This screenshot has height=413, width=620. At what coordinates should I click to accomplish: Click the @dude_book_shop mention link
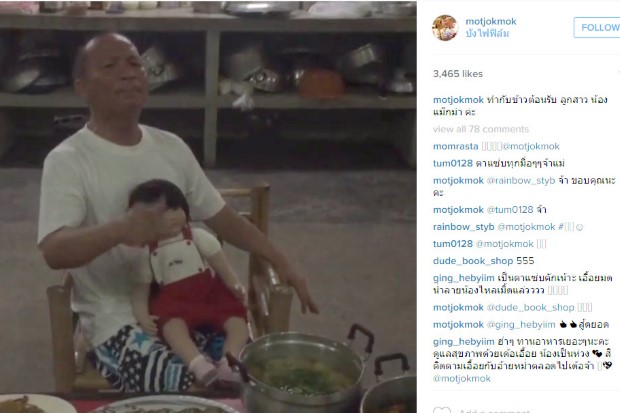click(x=530, y=307)
